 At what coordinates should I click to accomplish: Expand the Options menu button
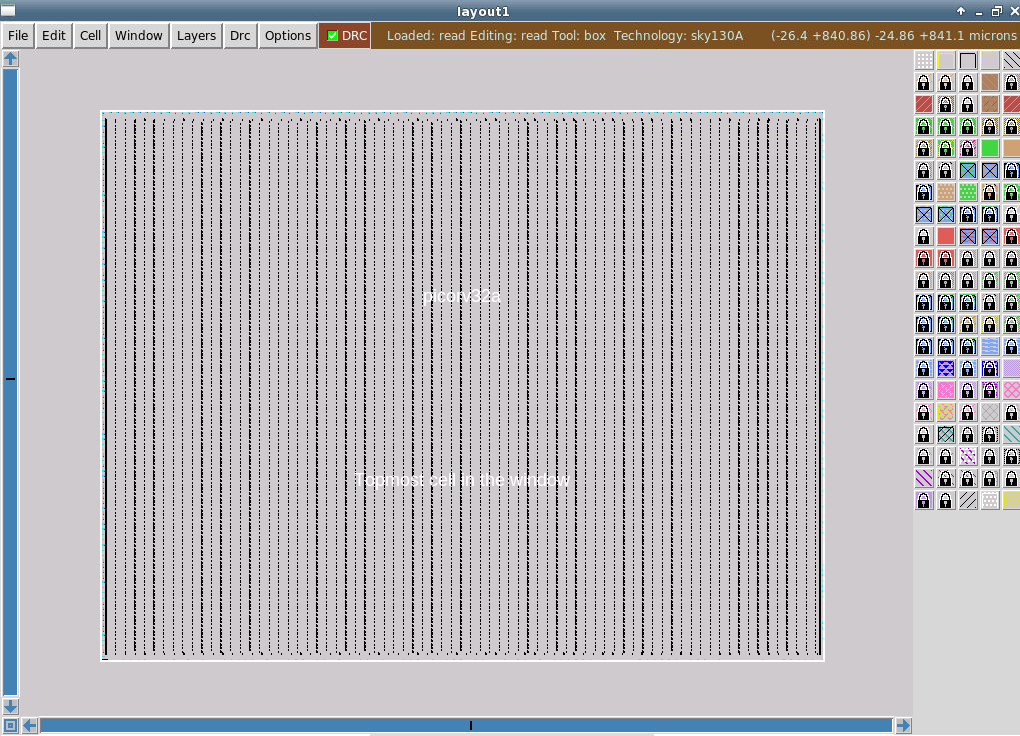click(288, 36)
